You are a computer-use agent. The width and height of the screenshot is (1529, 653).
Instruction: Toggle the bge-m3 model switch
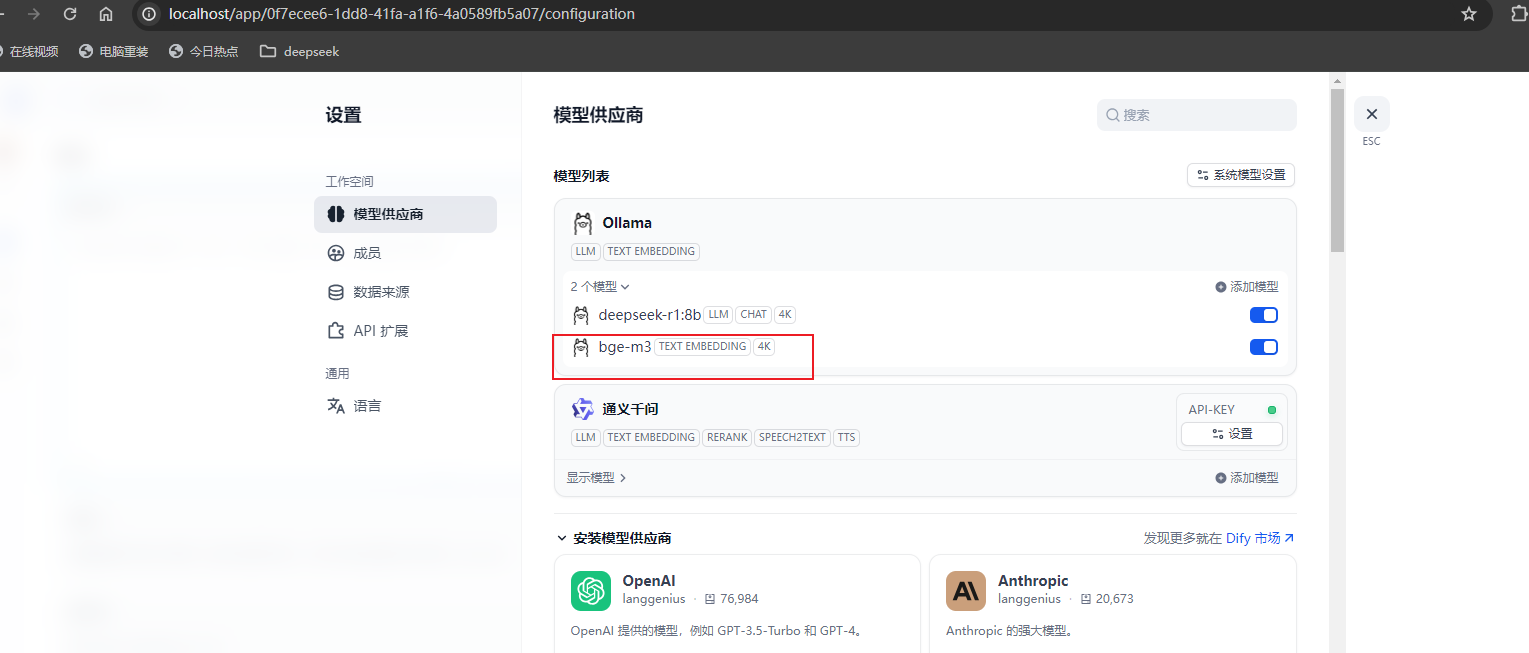[x=1264, y=347]
